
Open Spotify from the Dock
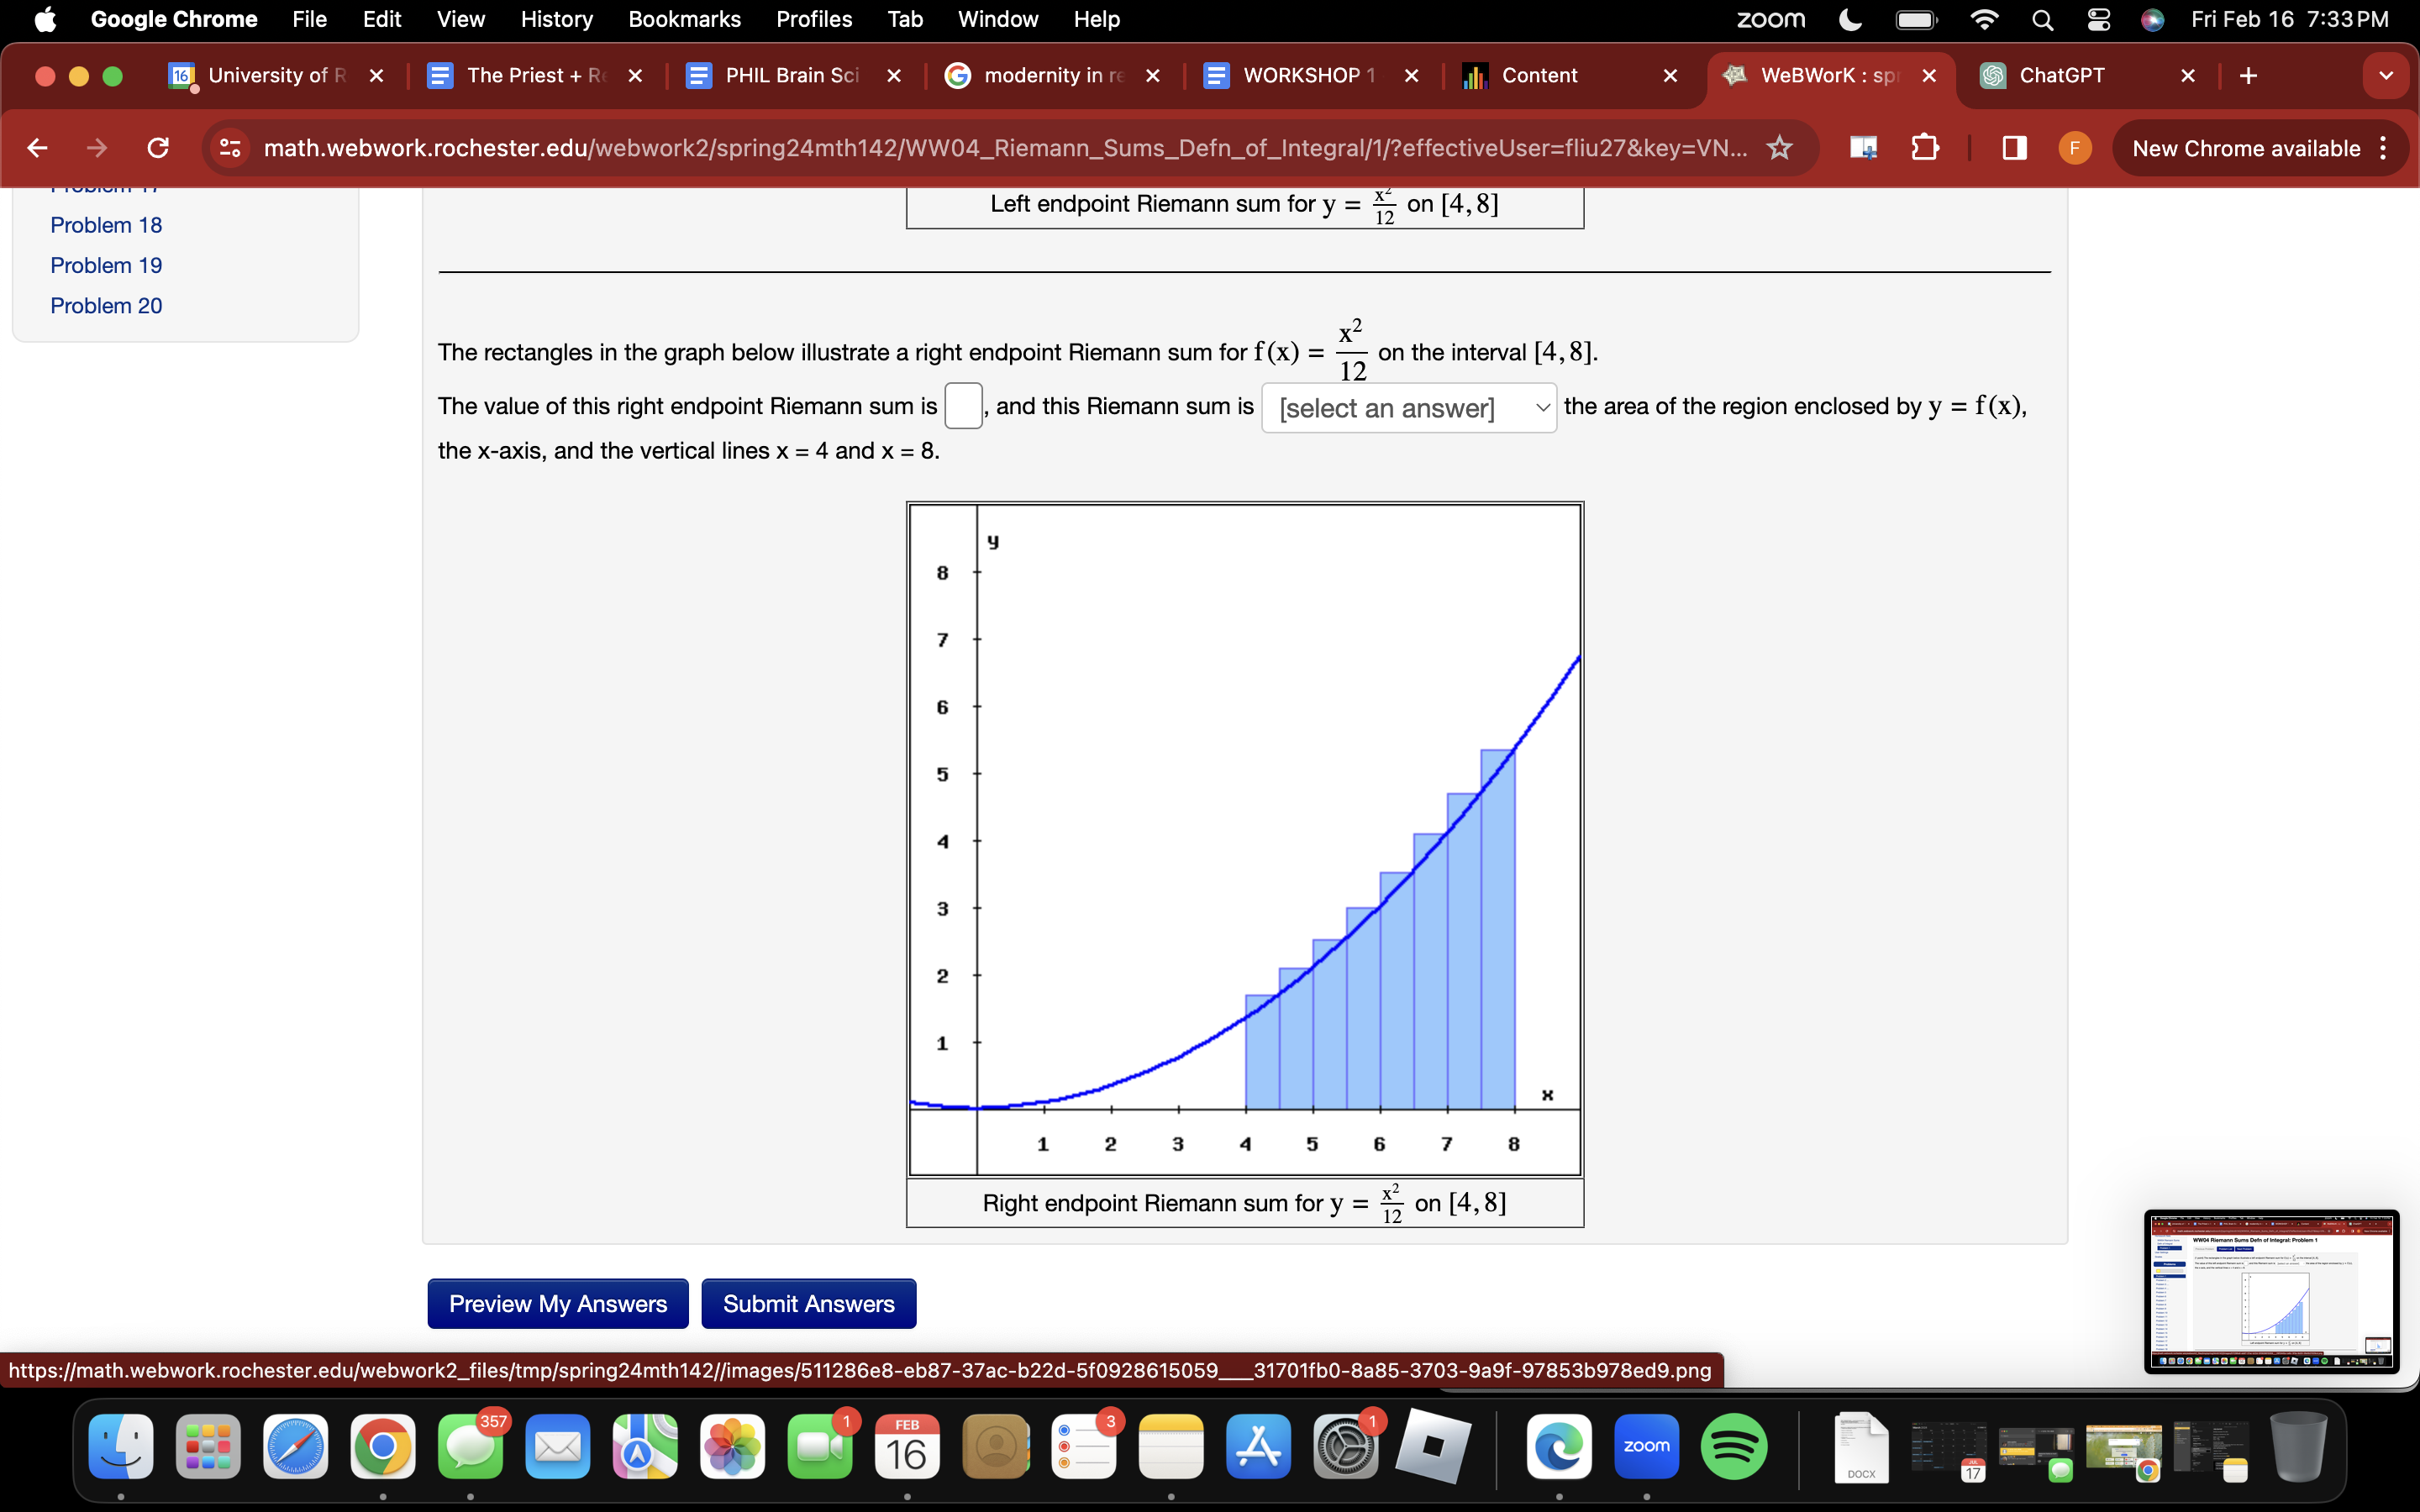(1734, 1446)
